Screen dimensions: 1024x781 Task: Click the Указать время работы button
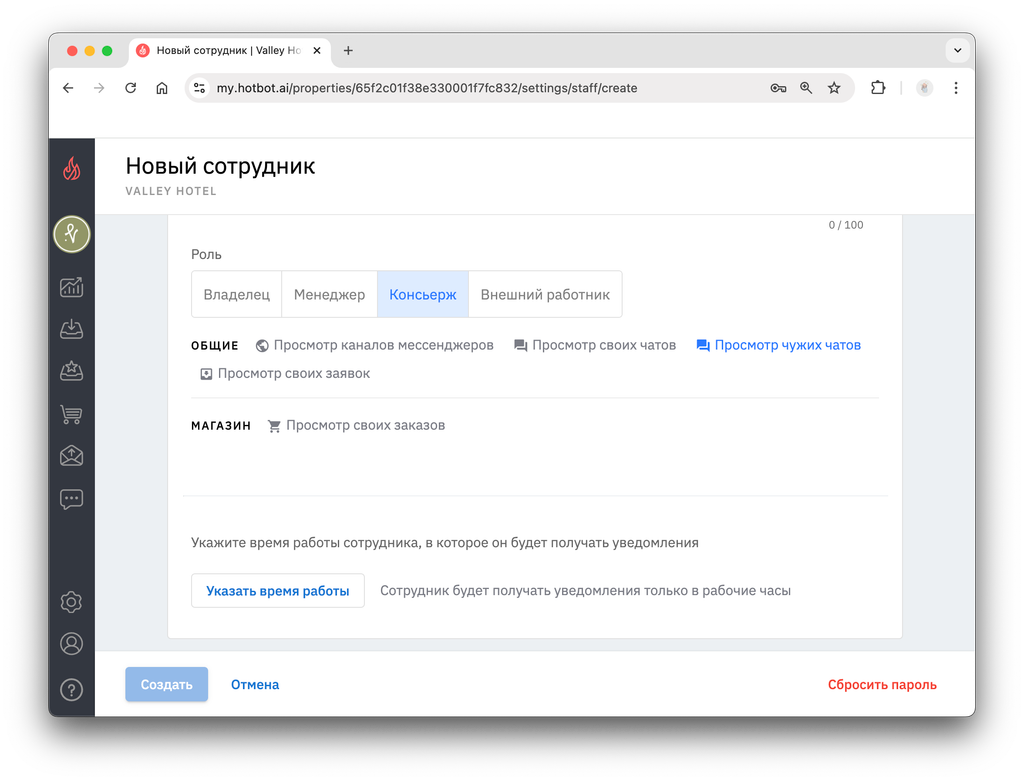[x=278, y=591]
